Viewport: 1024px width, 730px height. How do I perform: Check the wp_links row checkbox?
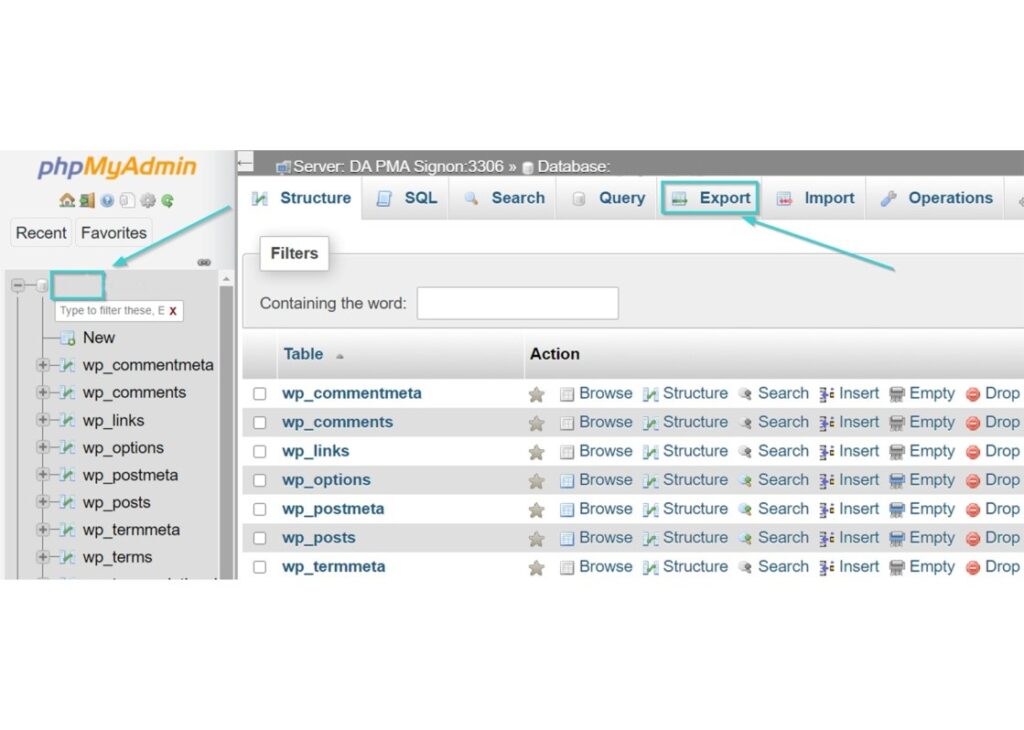pos(260,451)
